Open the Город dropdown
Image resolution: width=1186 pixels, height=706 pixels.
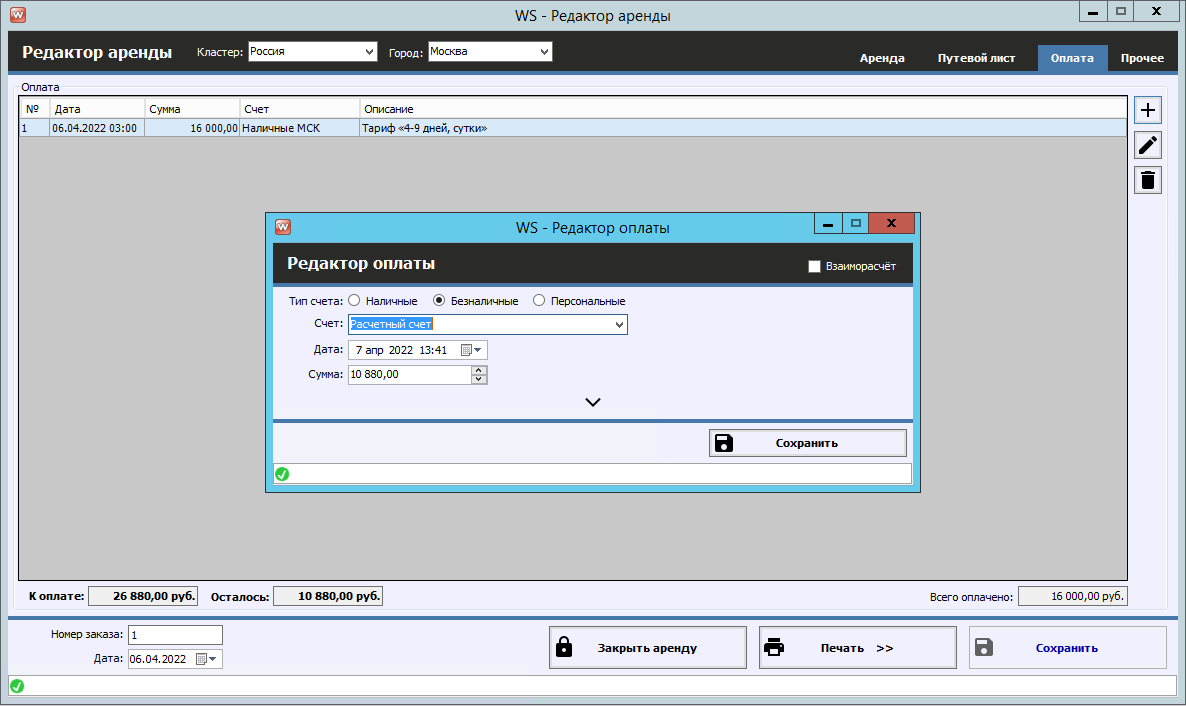tap(544, 52)
